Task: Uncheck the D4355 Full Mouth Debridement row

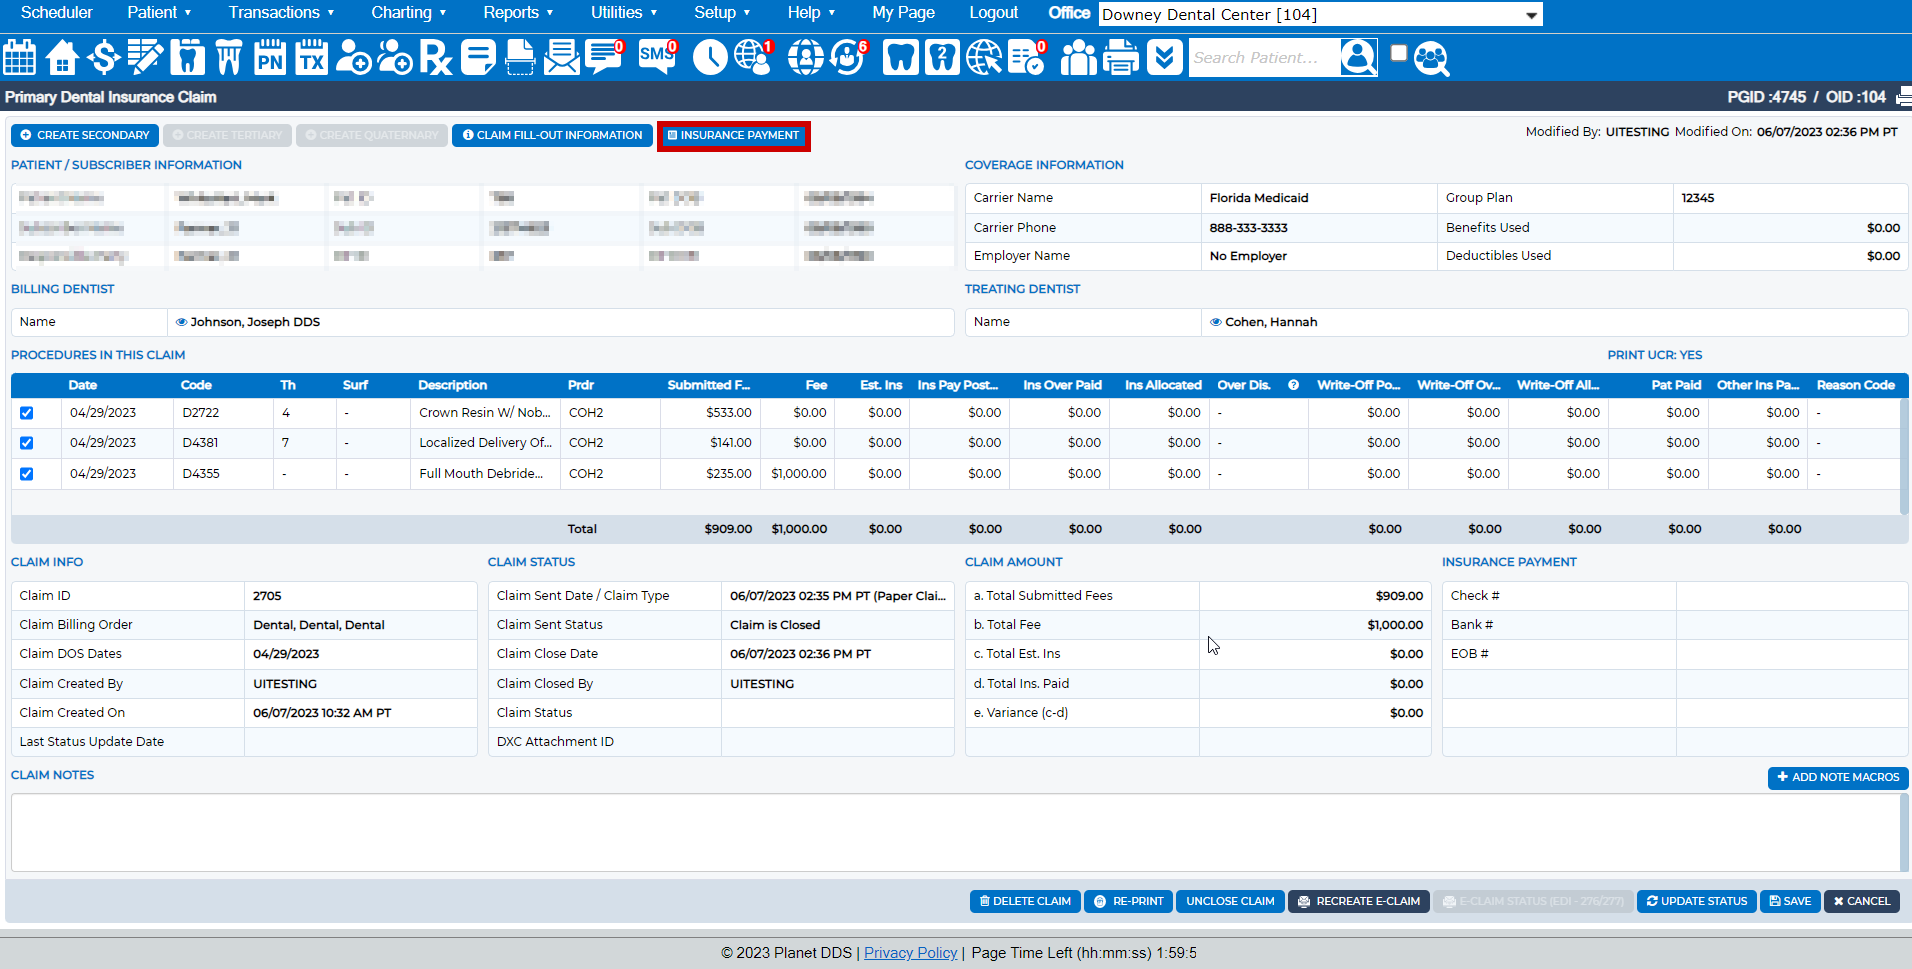Action: pos(26,473)
